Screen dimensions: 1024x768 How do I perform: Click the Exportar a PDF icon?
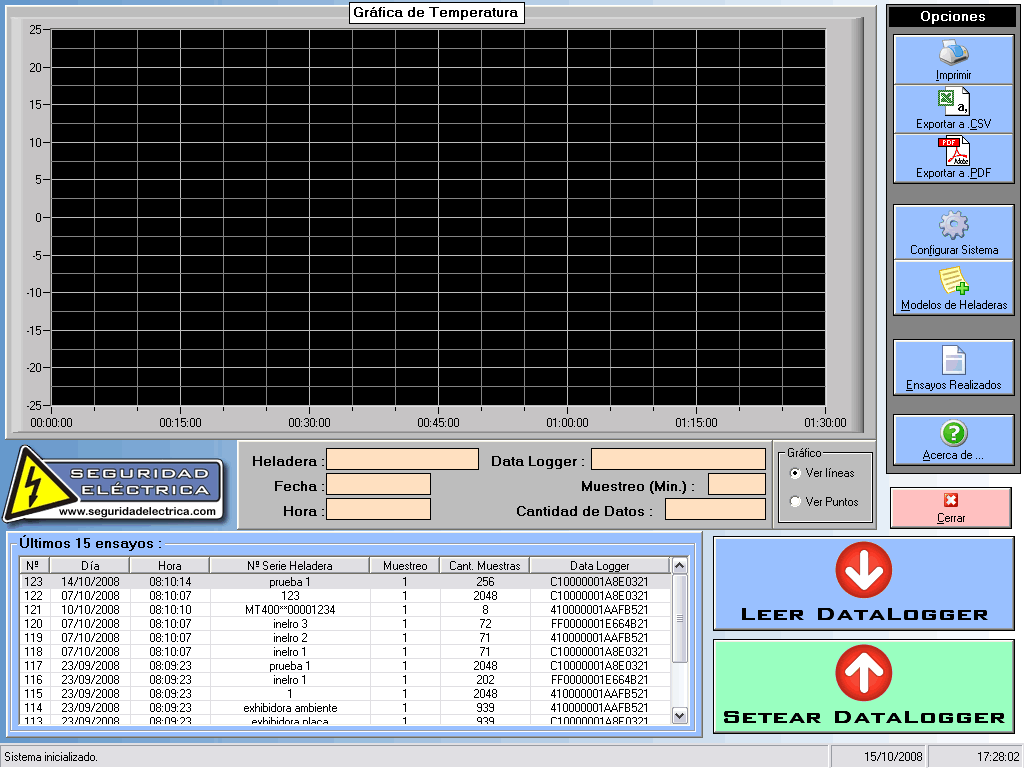(953, 151)
